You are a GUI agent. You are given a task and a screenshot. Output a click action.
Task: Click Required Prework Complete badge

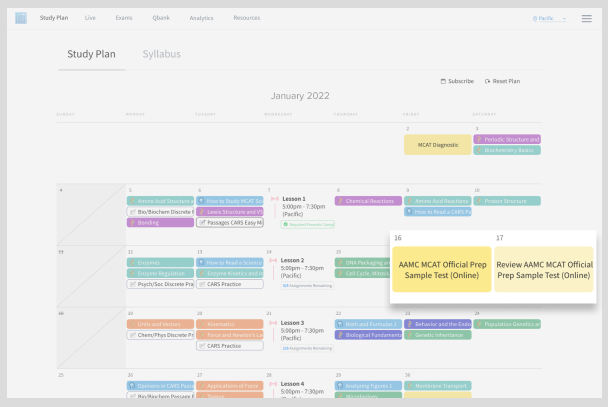point(307,224)
